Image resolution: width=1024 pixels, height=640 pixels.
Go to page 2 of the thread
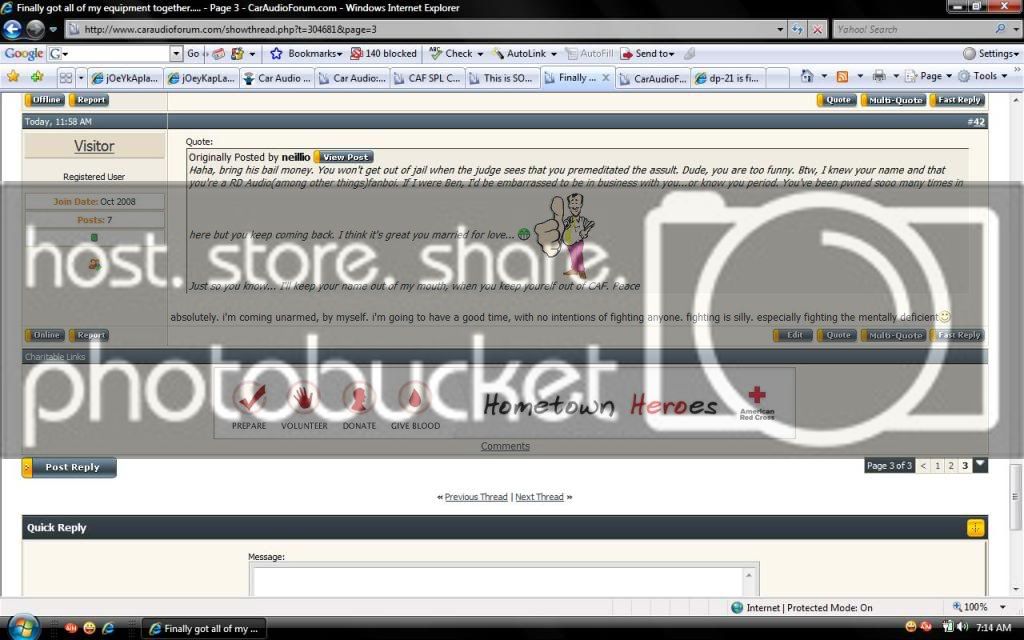click(951, 466)
